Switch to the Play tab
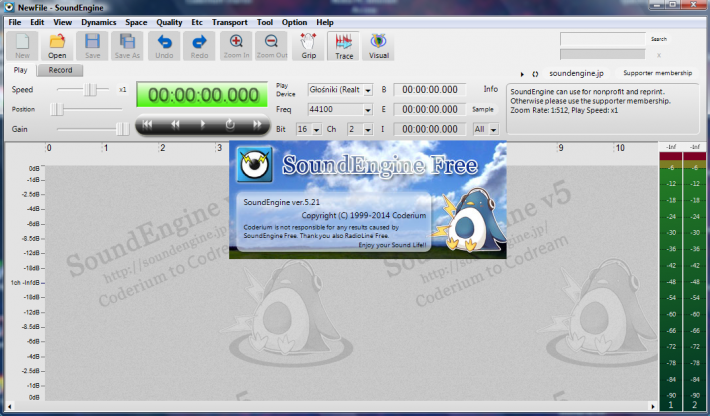The height and width of the screenshot is (416, 710). 20,70
